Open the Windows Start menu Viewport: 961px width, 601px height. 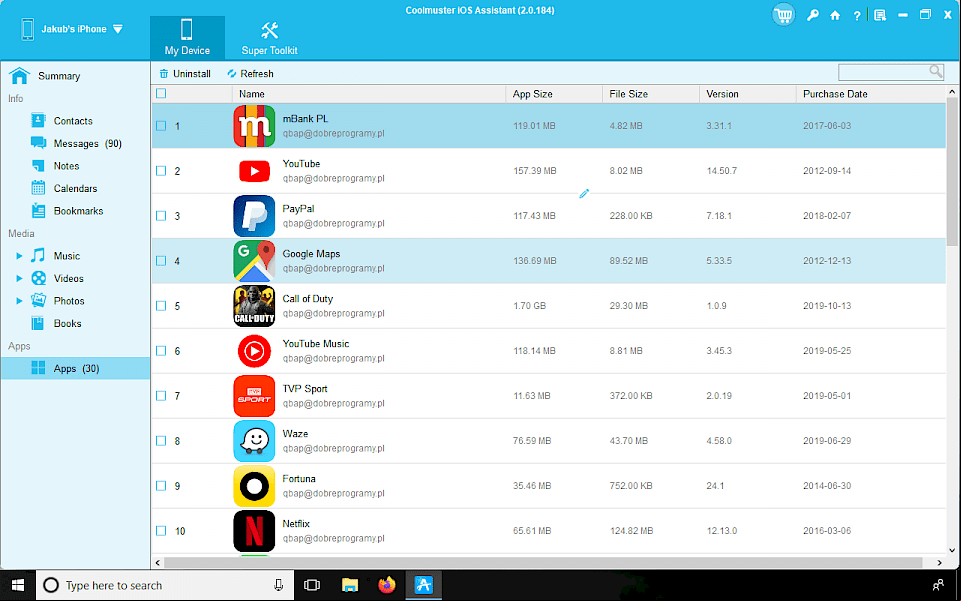[x=18, y=586]
